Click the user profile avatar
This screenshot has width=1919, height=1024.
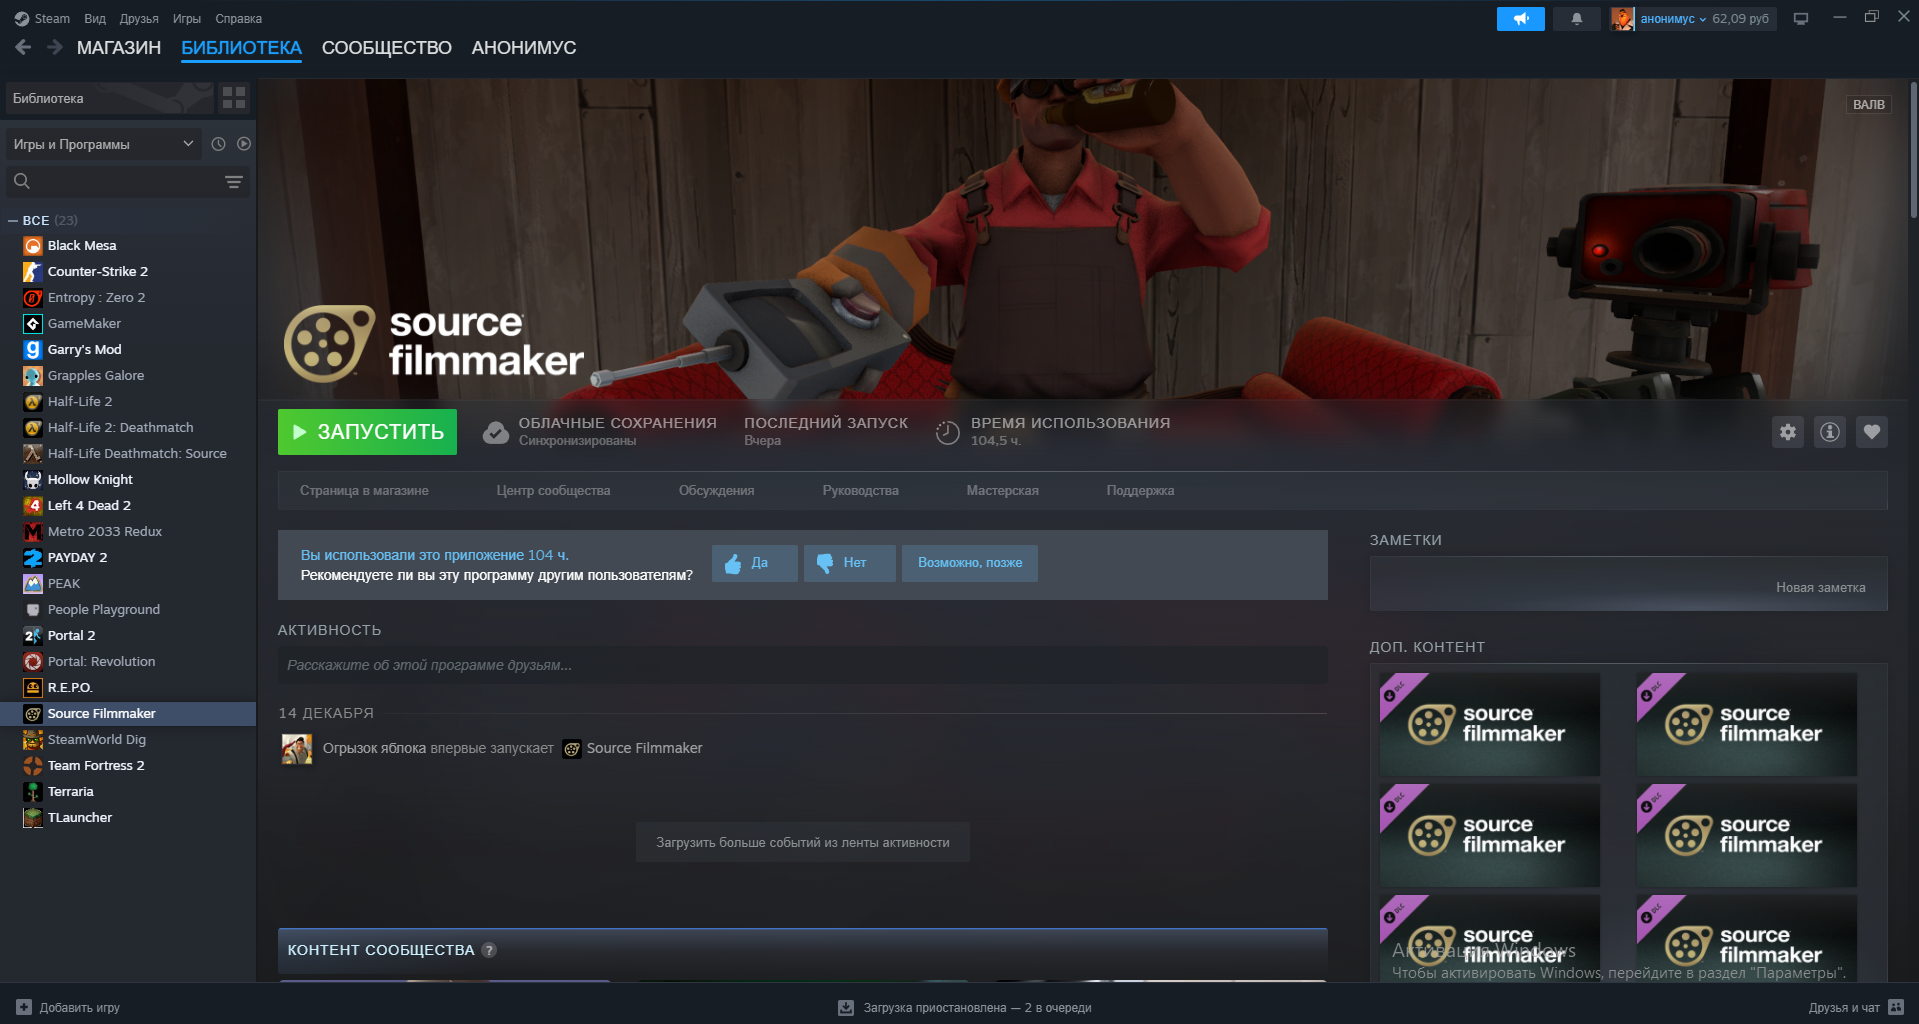[1622, 19]
